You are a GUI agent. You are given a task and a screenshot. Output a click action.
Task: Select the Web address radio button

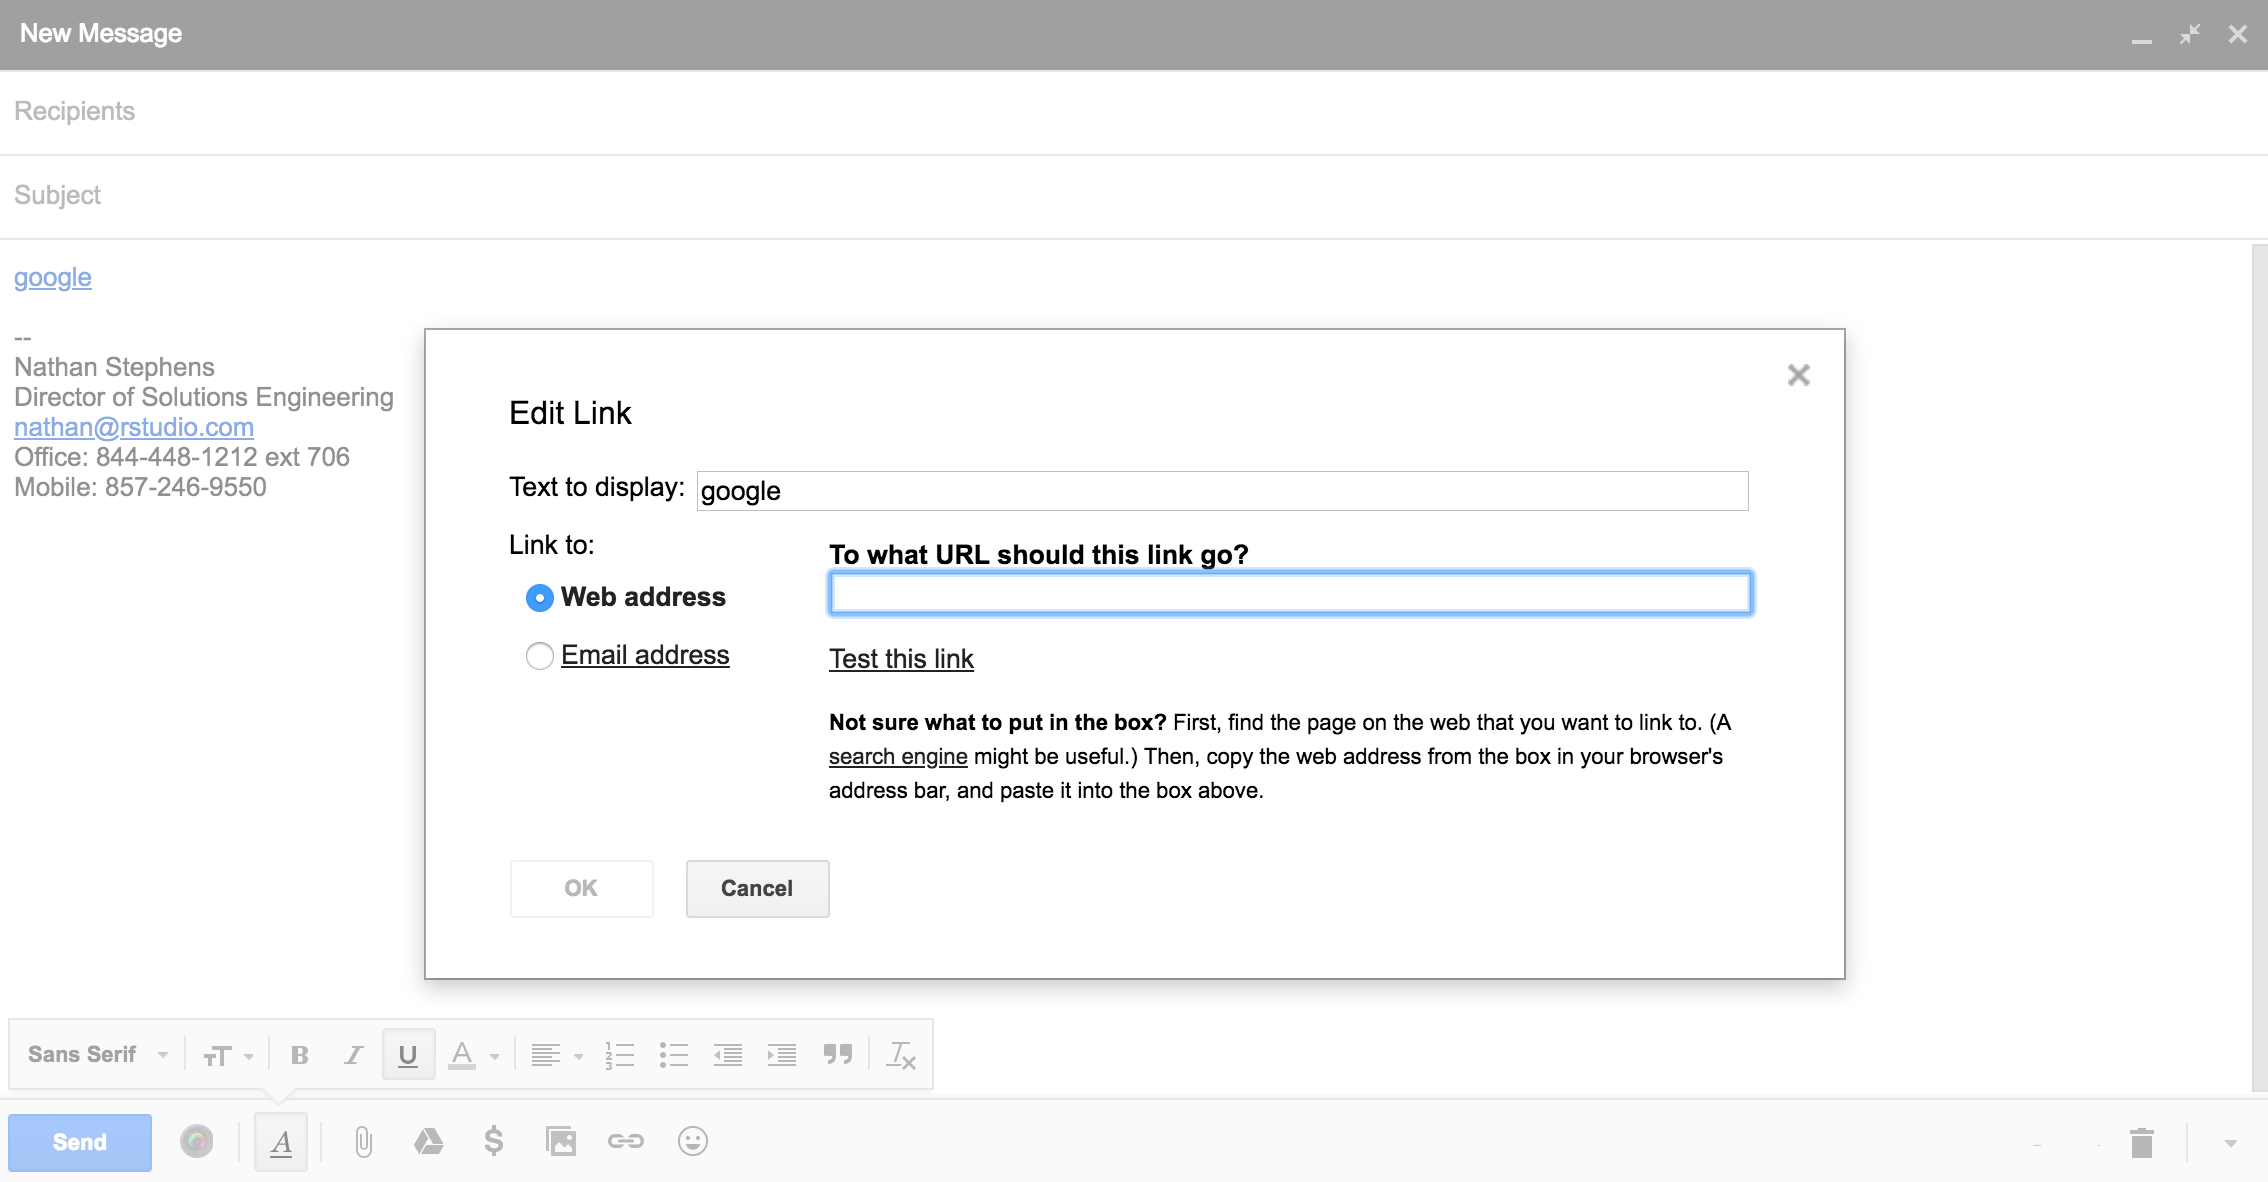click(x=539, y=598)
